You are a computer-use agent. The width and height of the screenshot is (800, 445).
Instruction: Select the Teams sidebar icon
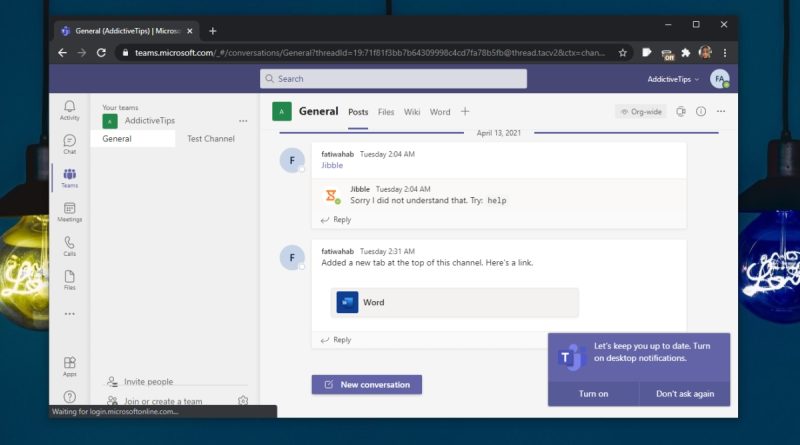(69, 178)
